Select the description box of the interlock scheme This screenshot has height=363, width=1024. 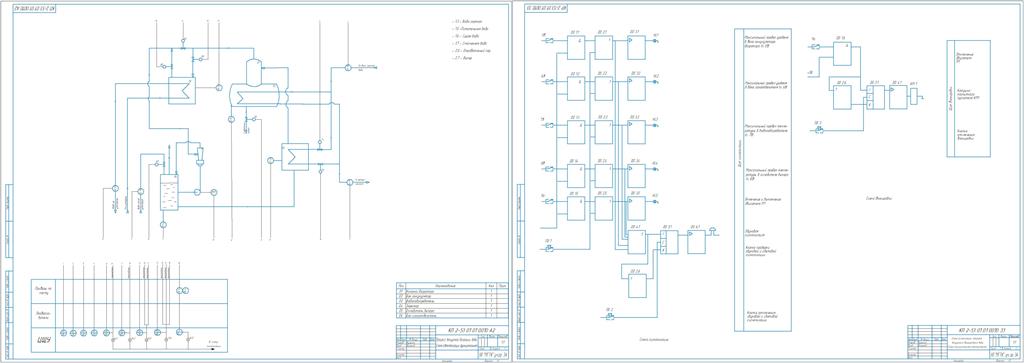[x=968, y=99]
